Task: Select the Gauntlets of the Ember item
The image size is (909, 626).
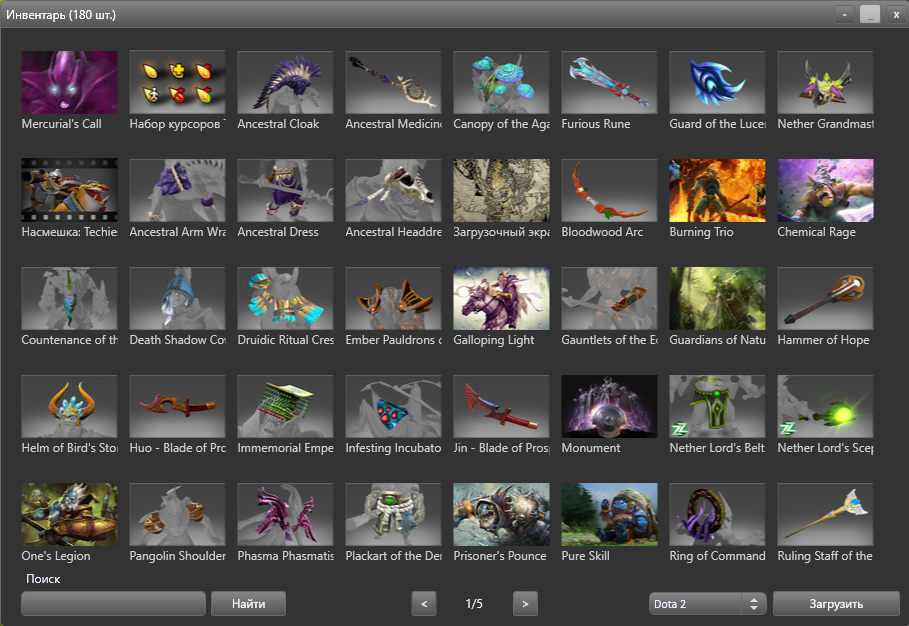Action: 609,299
